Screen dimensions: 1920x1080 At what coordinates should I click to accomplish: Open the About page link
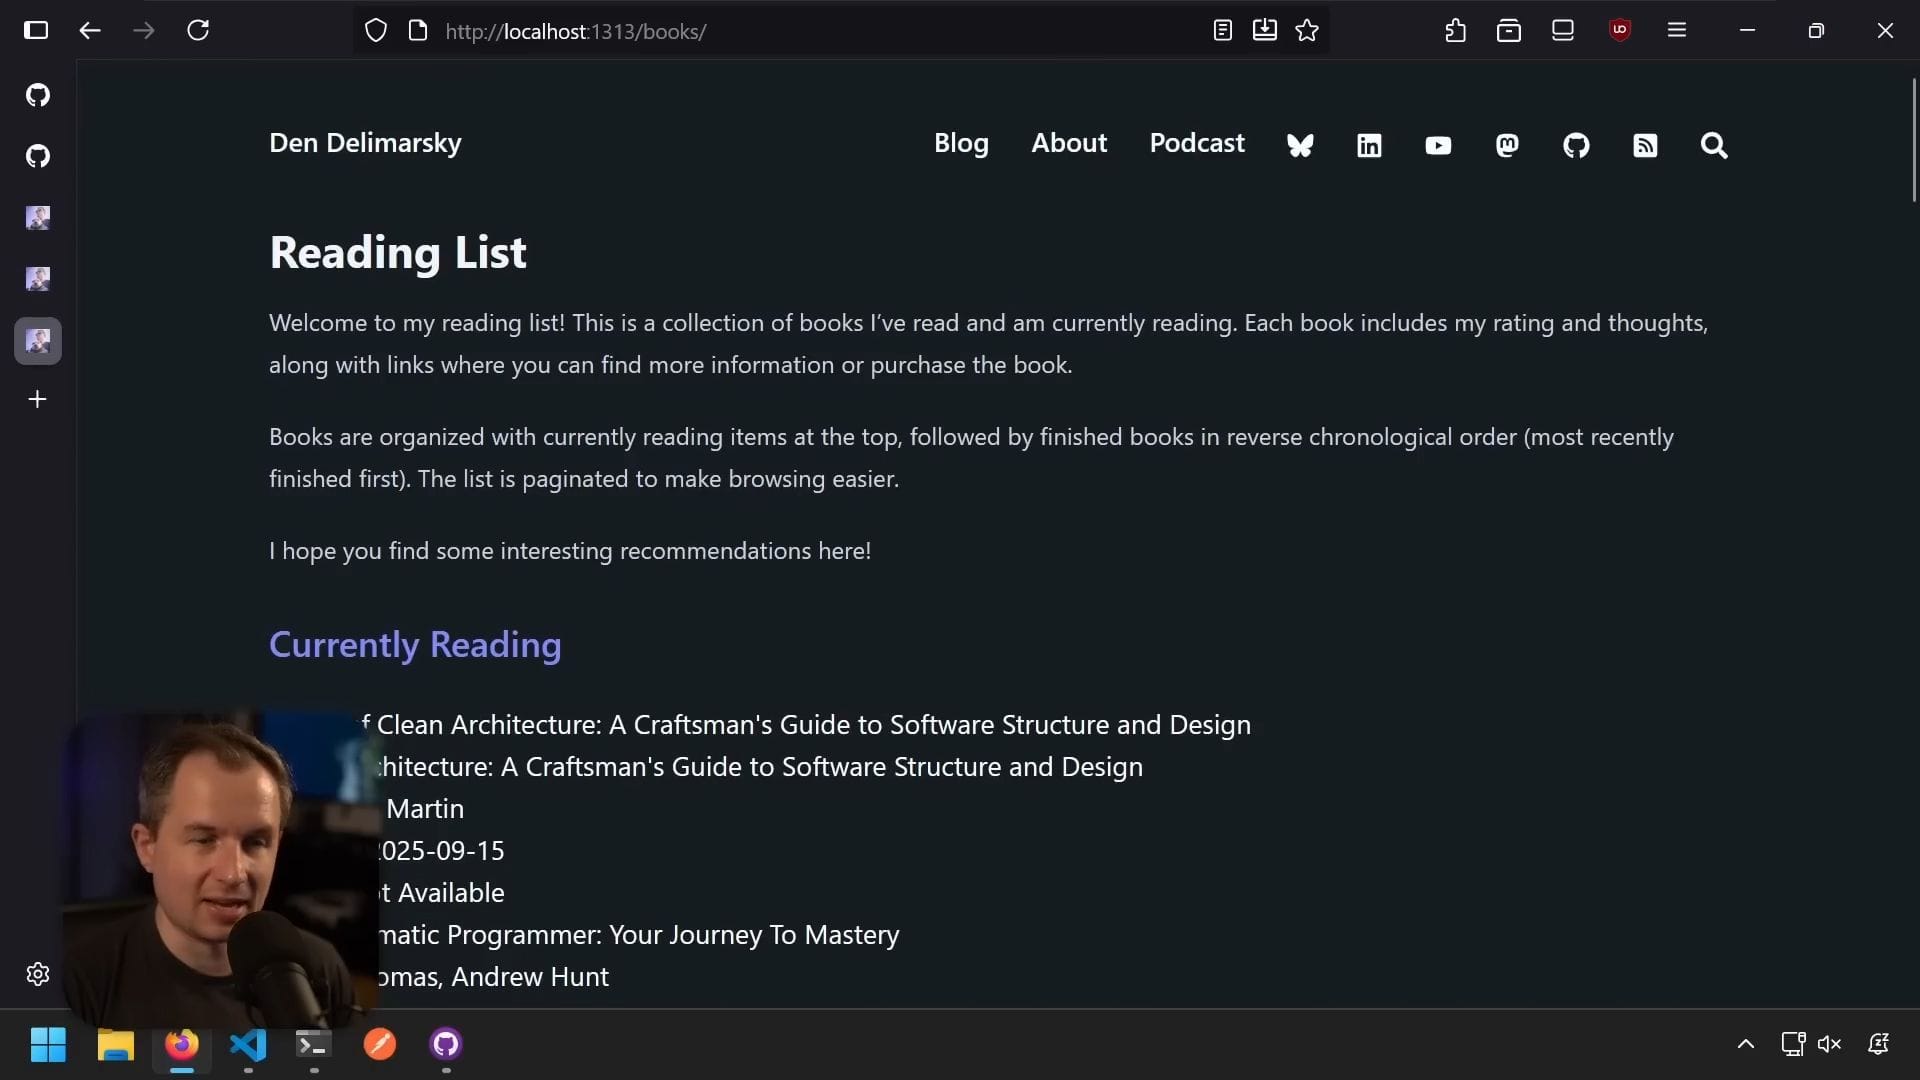1069,143
